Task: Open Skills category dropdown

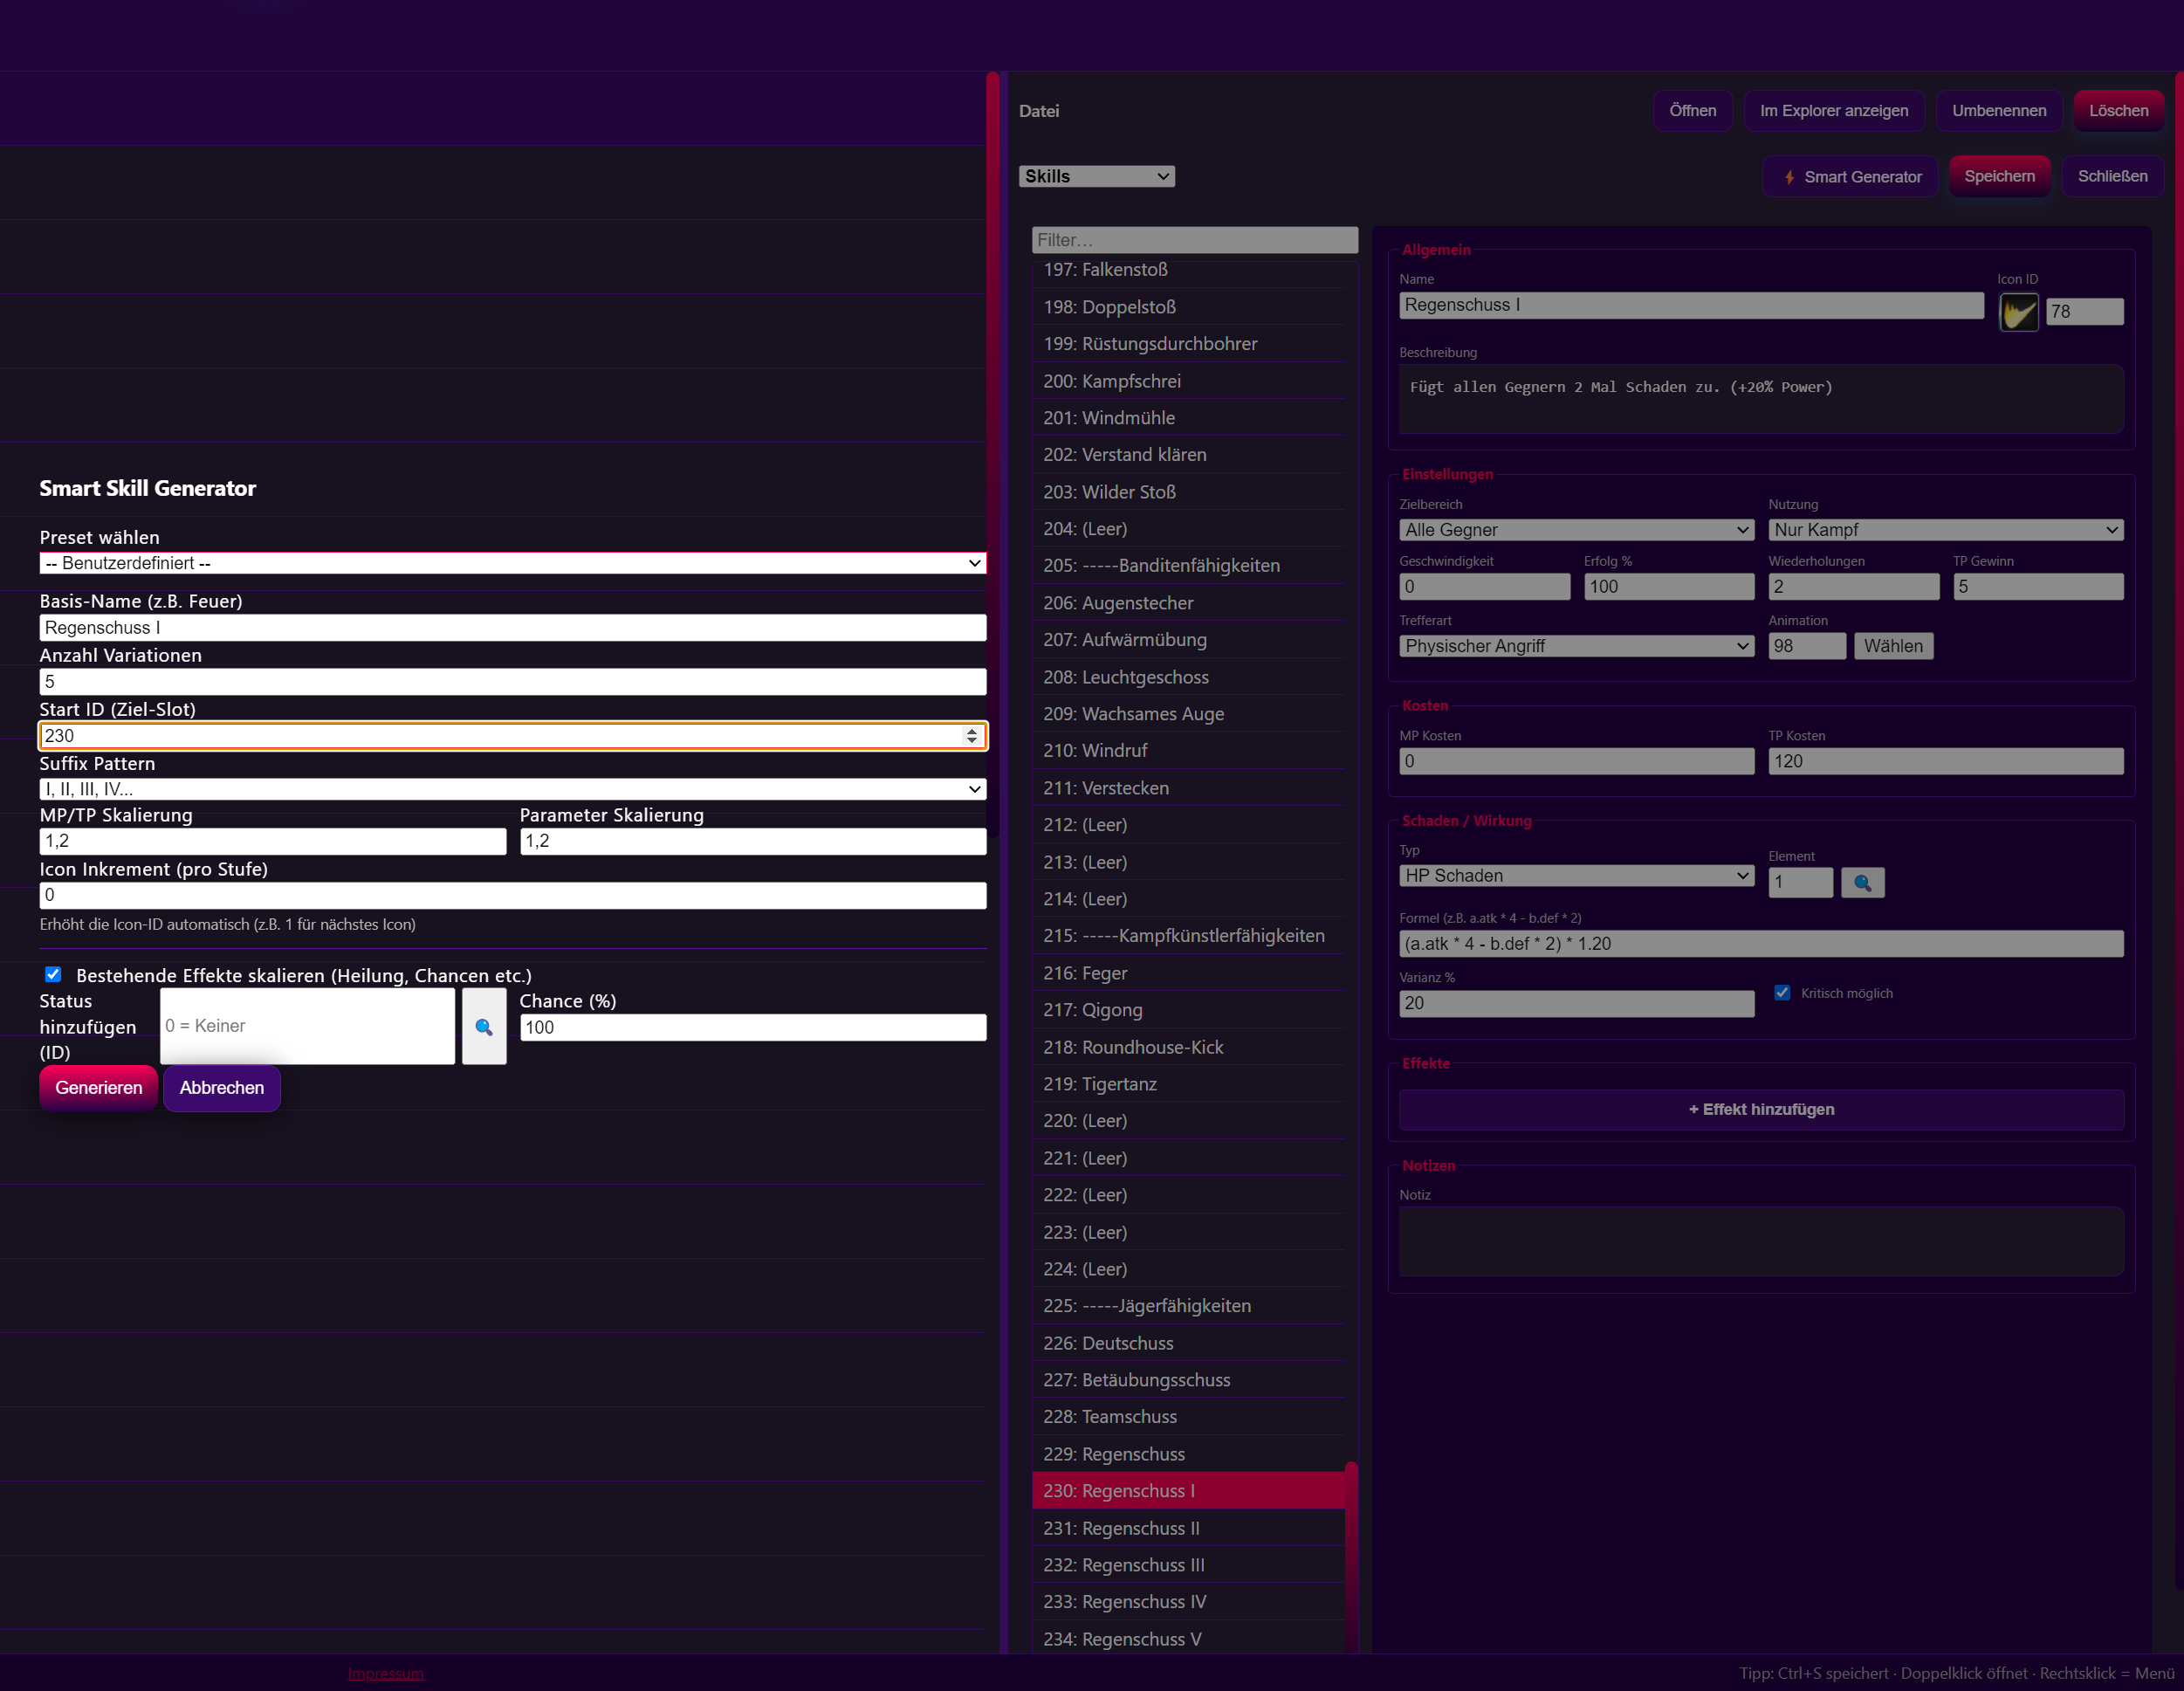Action: [x=1096, y=176]
